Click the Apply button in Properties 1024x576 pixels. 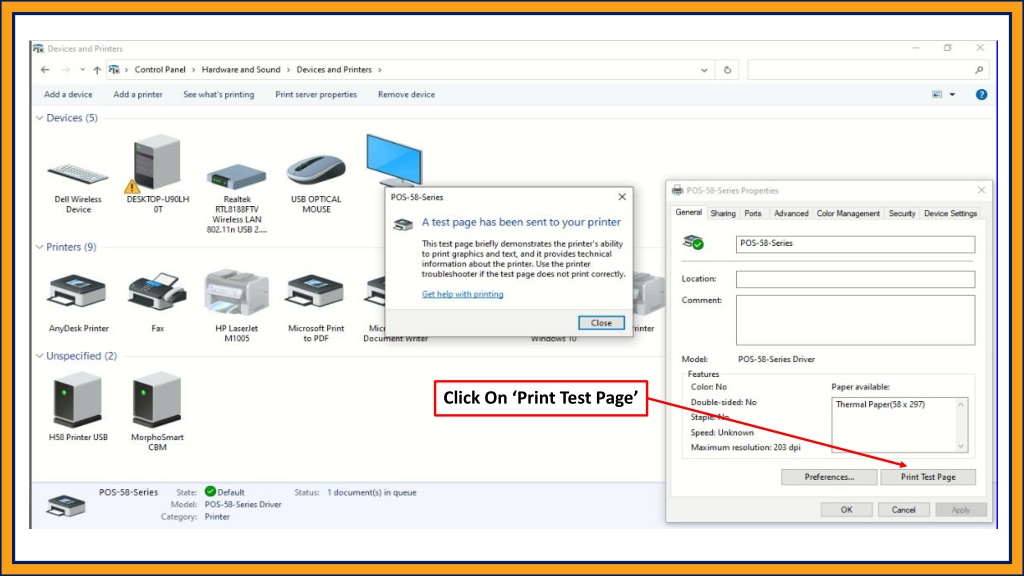coord(961,510)
